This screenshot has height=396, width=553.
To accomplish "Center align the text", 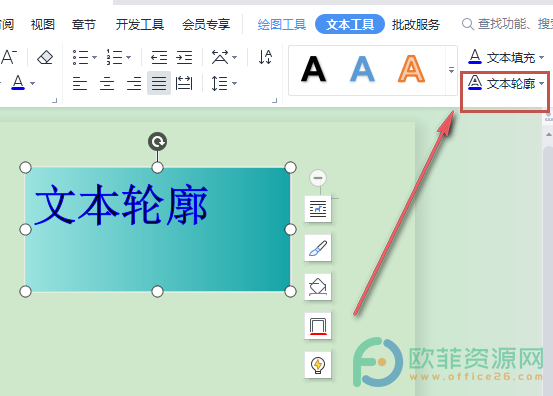I will pos(107,84).
